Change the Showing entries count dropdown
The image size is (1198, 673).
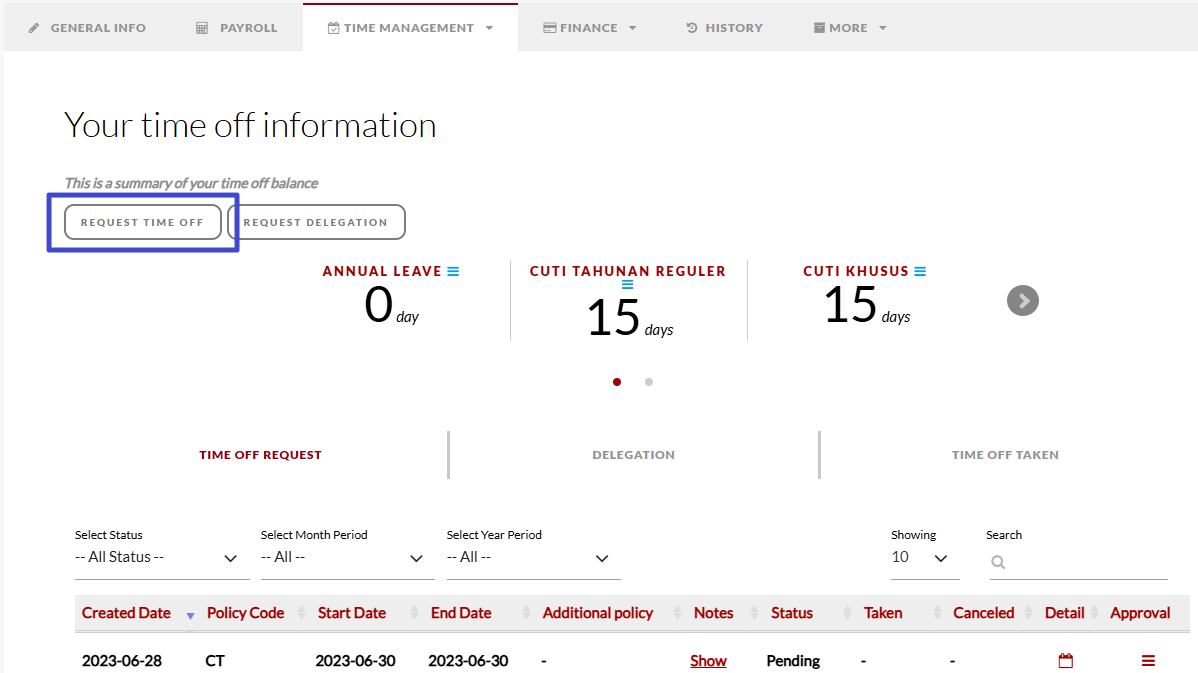[x=923, y=558]
